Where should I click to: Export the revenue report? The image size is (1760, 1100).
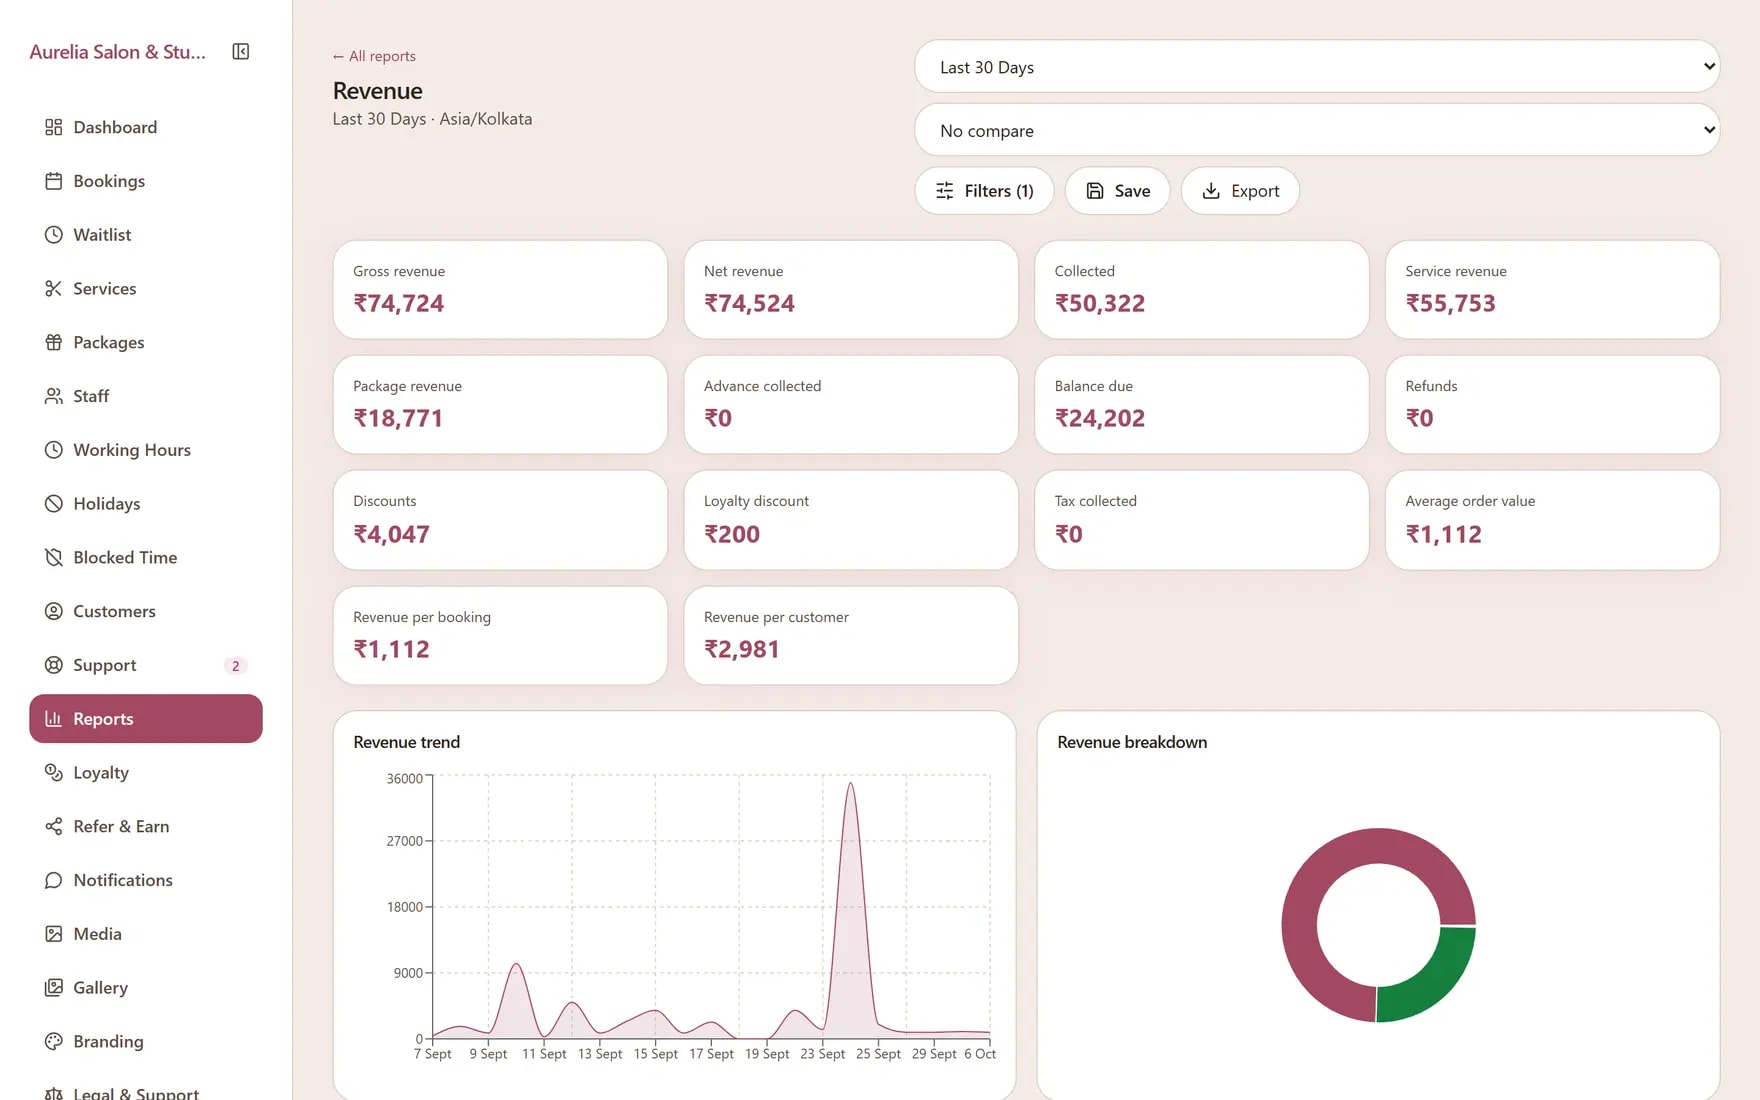(1240, 191)
